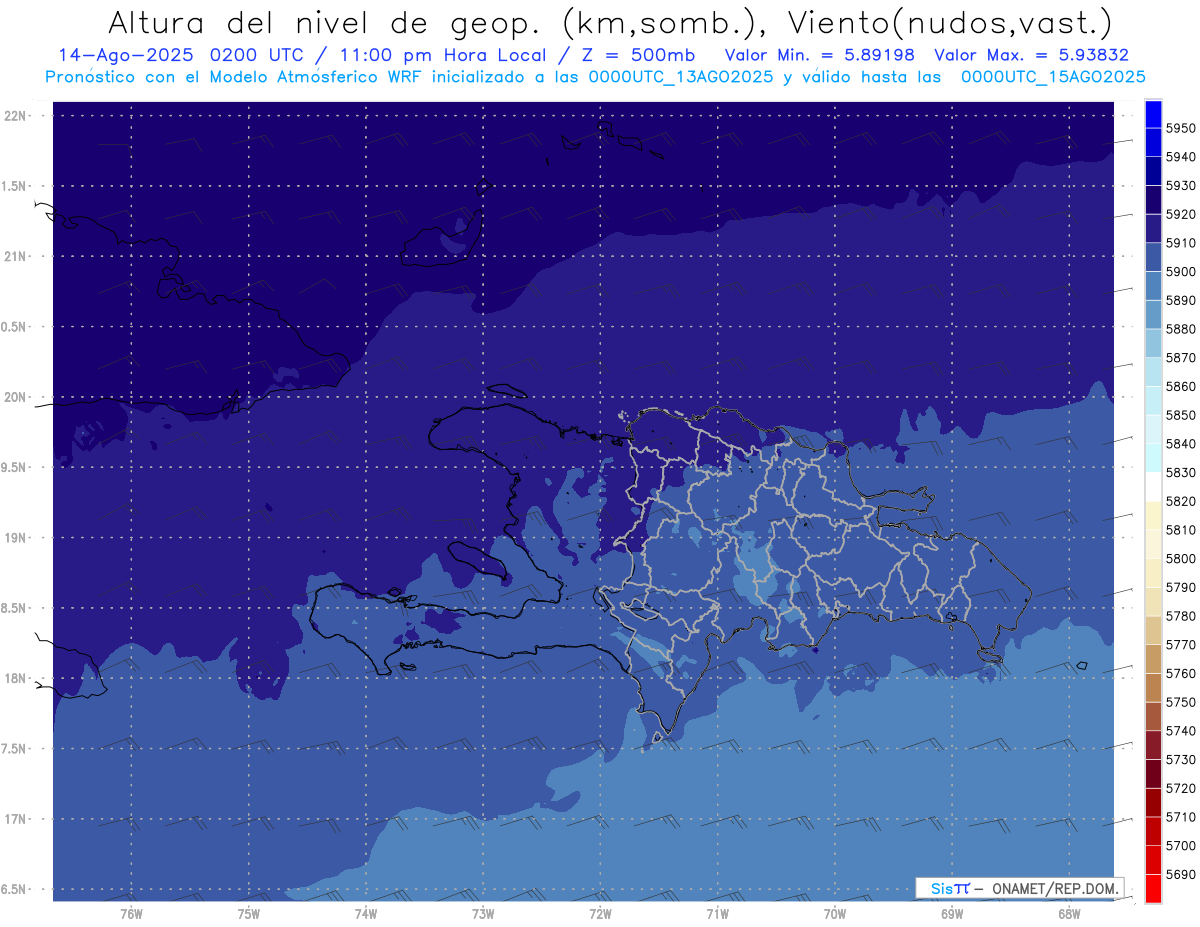Select the "73W" longitude label
1200x927 pixels.
point(482,913)
